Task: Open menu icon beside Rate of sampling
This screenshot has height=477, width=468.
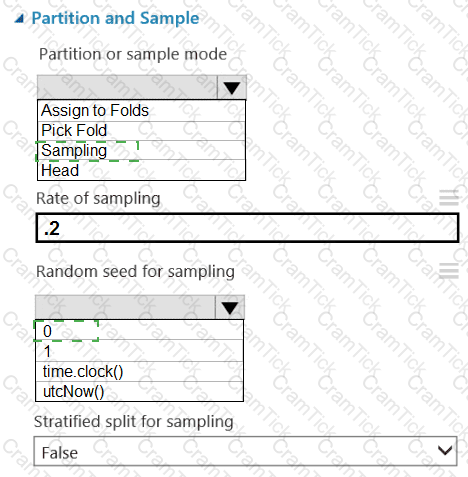Action: point(449,198)
